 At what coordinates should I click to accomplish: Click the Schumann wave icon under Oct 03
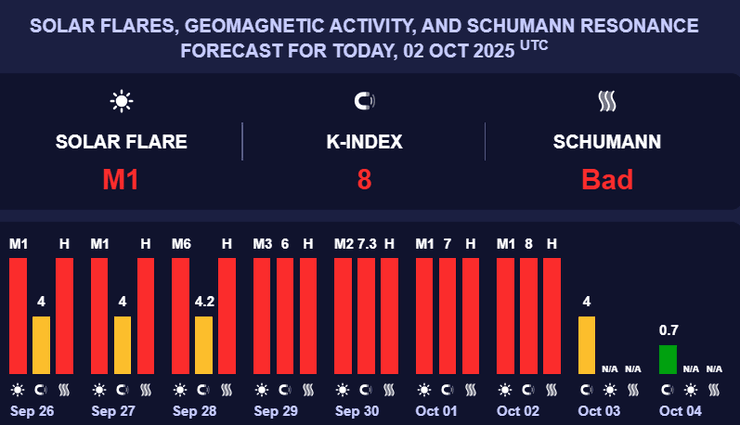[x=633, y=390]
